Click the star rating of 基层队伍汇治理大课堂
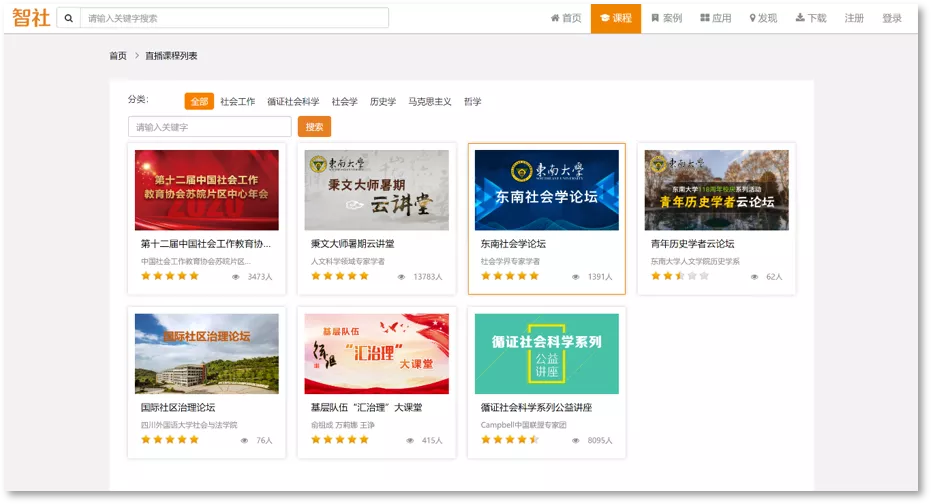This screenshot has height=504, width=931. point(340,440)
